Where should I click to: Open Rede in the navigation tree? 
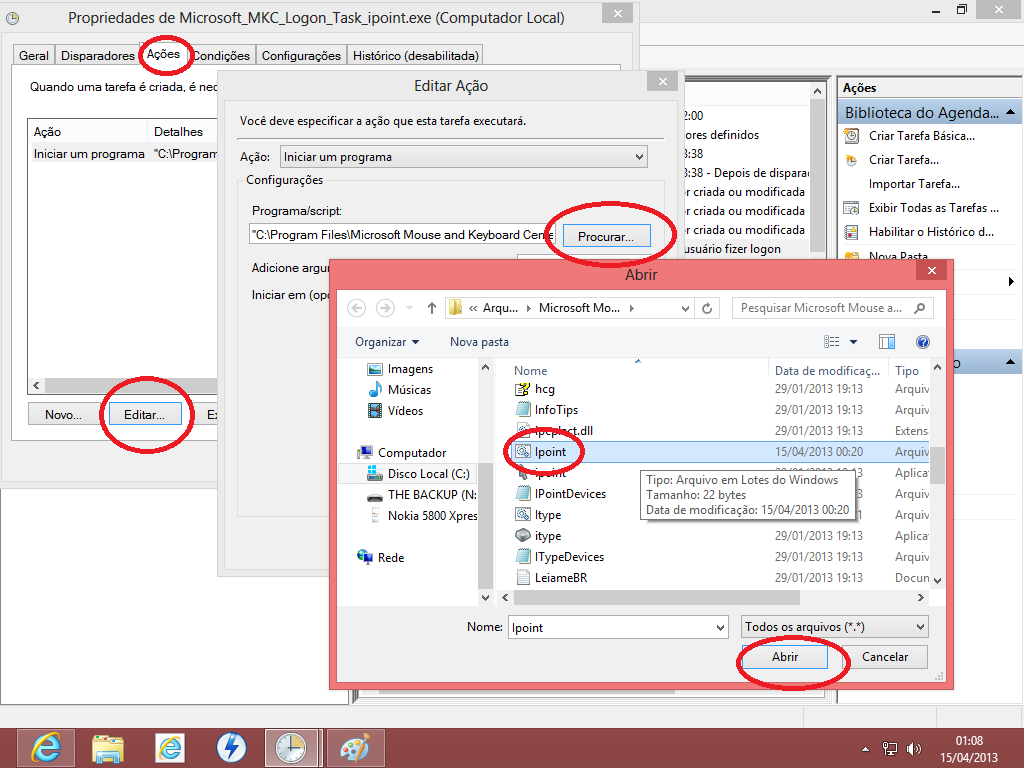tap(381, 558)
